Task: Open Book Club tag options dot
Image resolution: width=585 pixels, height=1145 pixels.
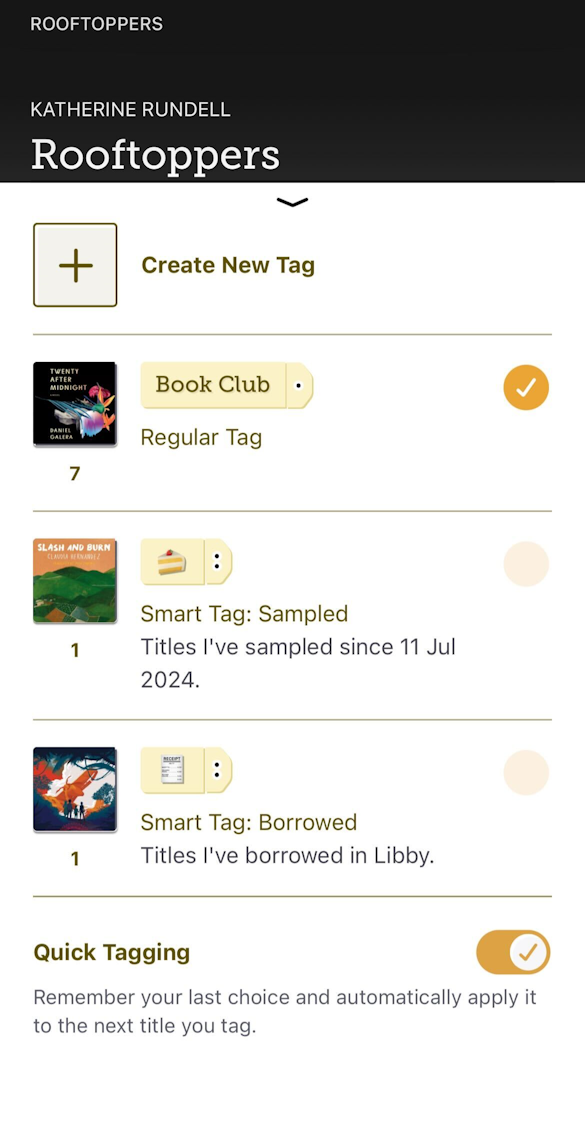Action: [299, 385]
